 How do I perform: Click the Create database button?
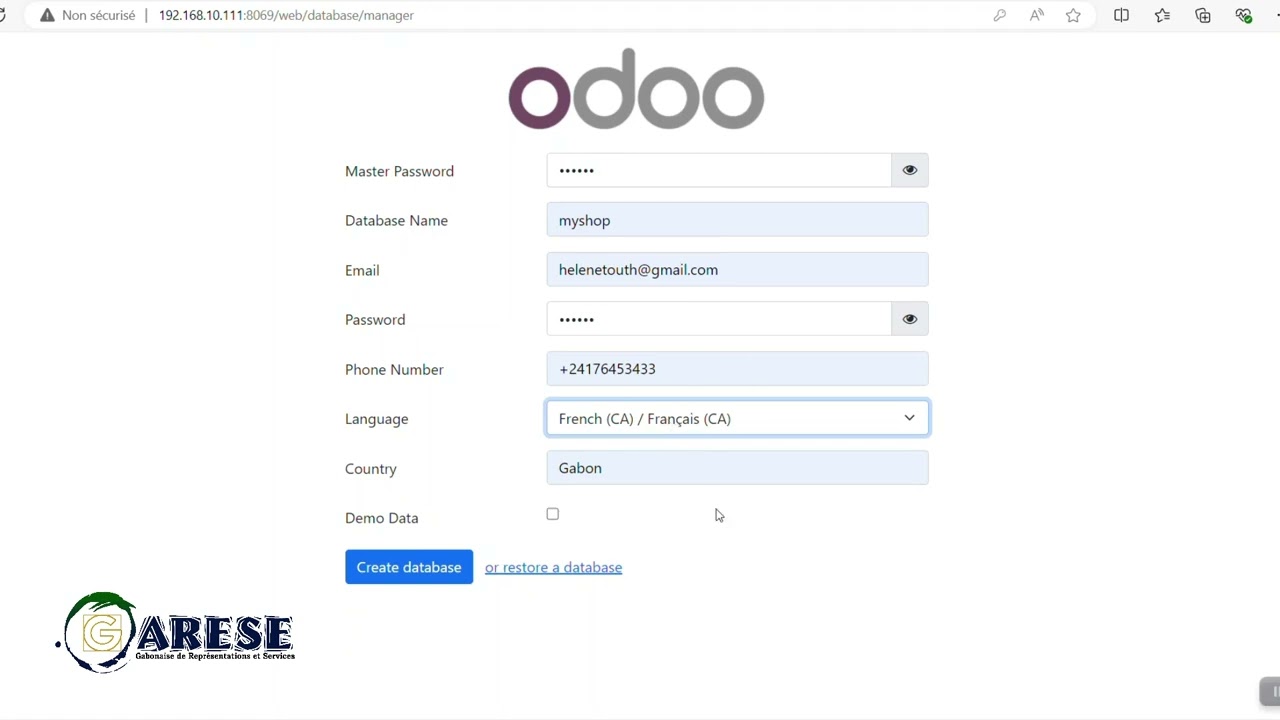click(x=409, y=567)
